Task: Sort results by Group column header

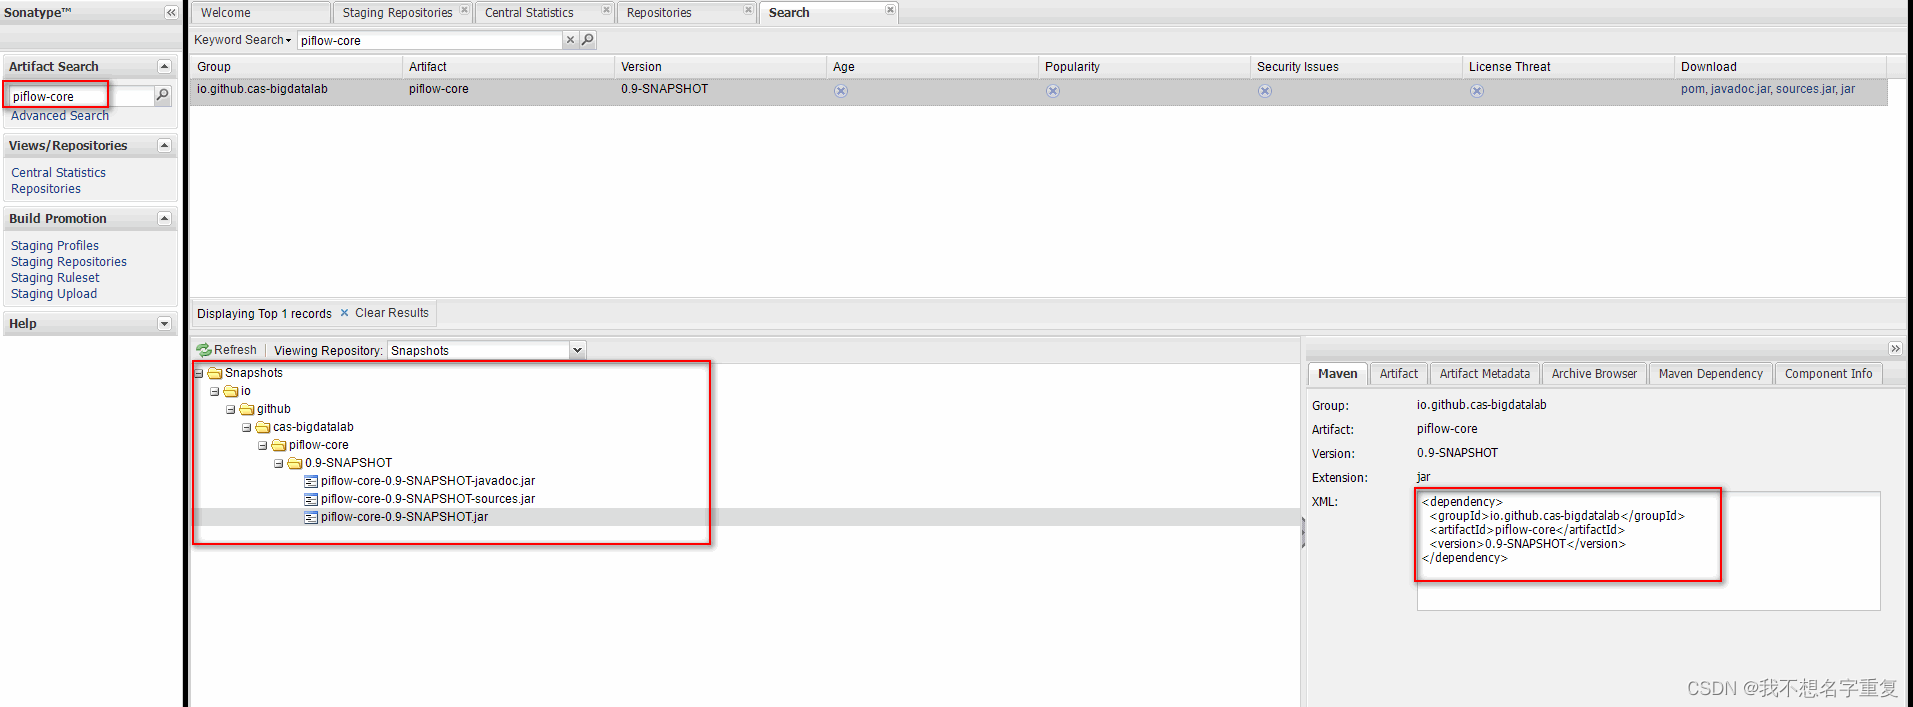Action: point(296,67)
